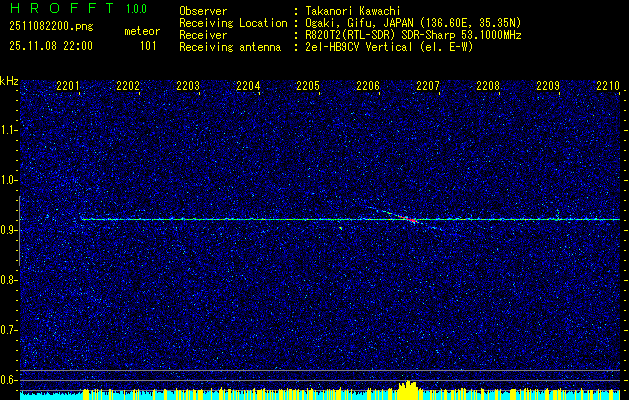
Task: Click the signal power peak in bottom bar graph
Action: pos(408,390)
